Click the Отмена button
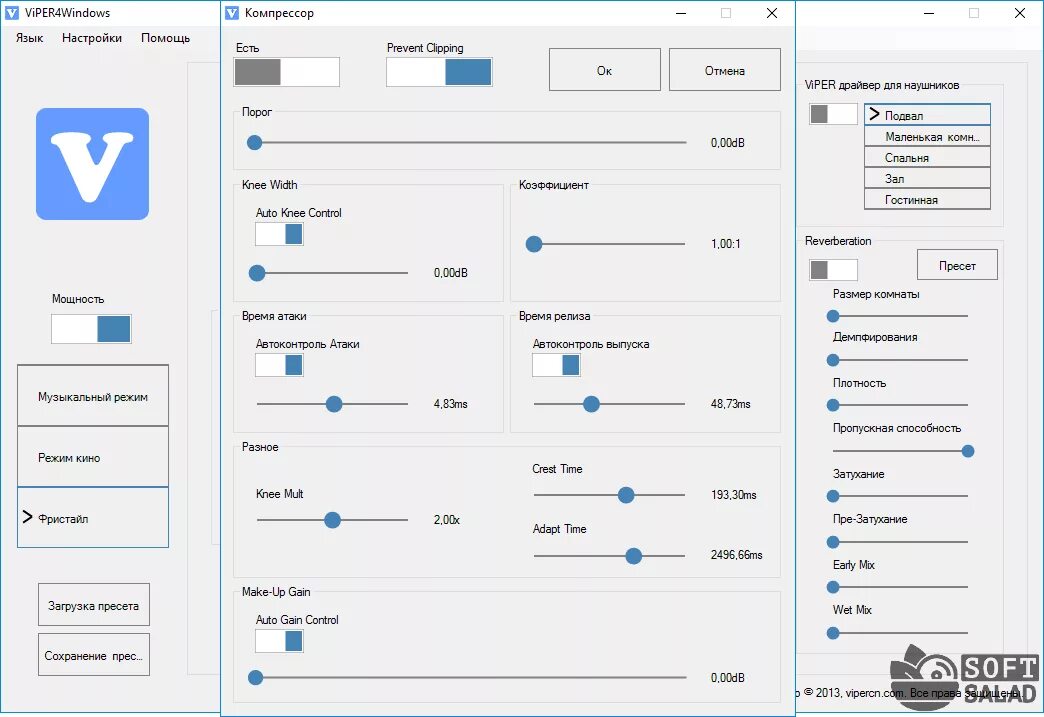The image size is (1044, 717). (724, 70)
